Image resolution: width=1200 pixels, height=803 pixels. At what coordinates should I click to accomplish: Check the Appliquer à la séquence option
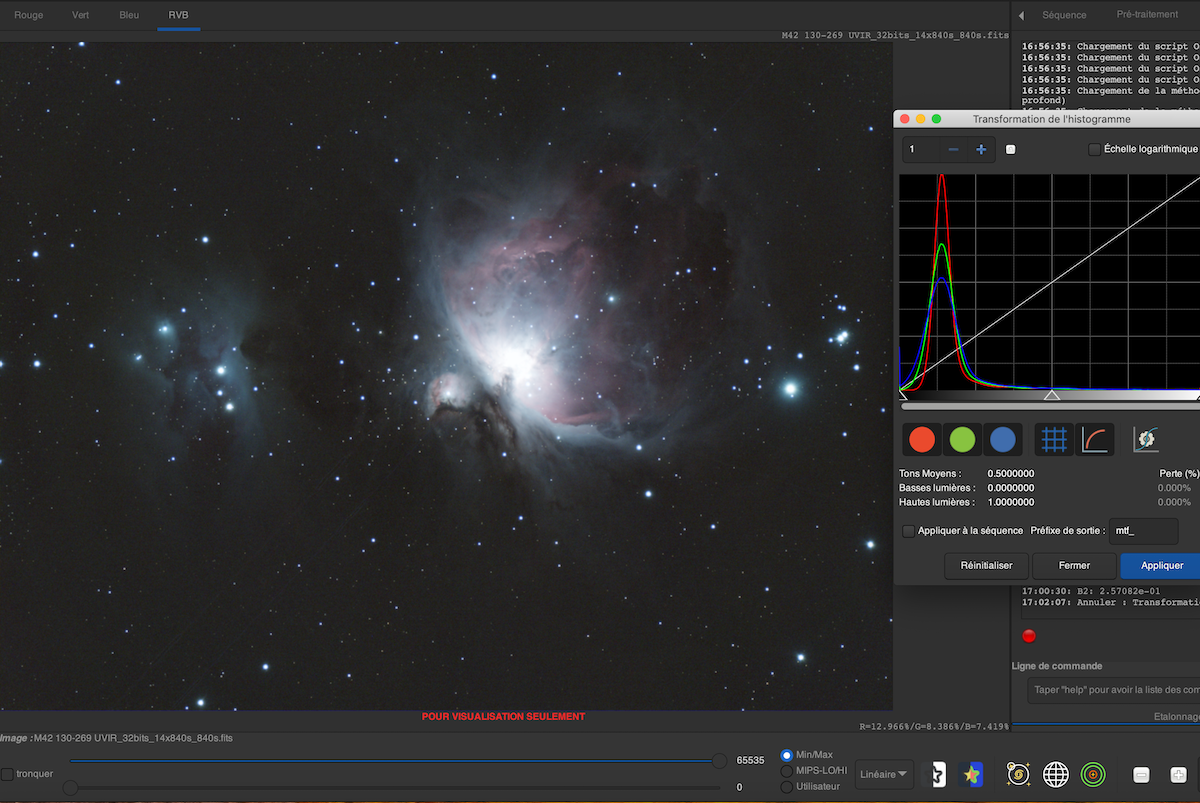click(x=908, y=531)
